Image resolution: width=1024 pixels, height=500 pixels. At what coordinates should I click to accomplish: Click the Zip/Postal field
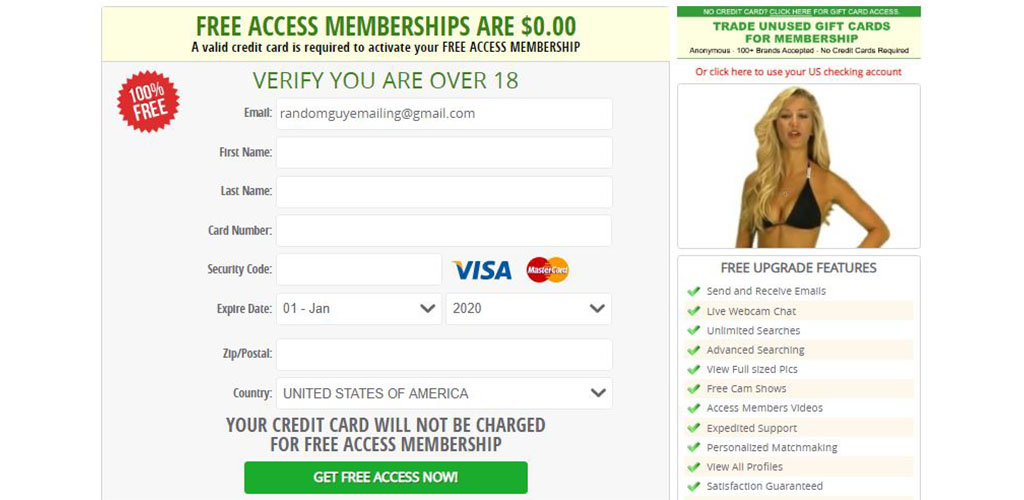coord(444,354)
